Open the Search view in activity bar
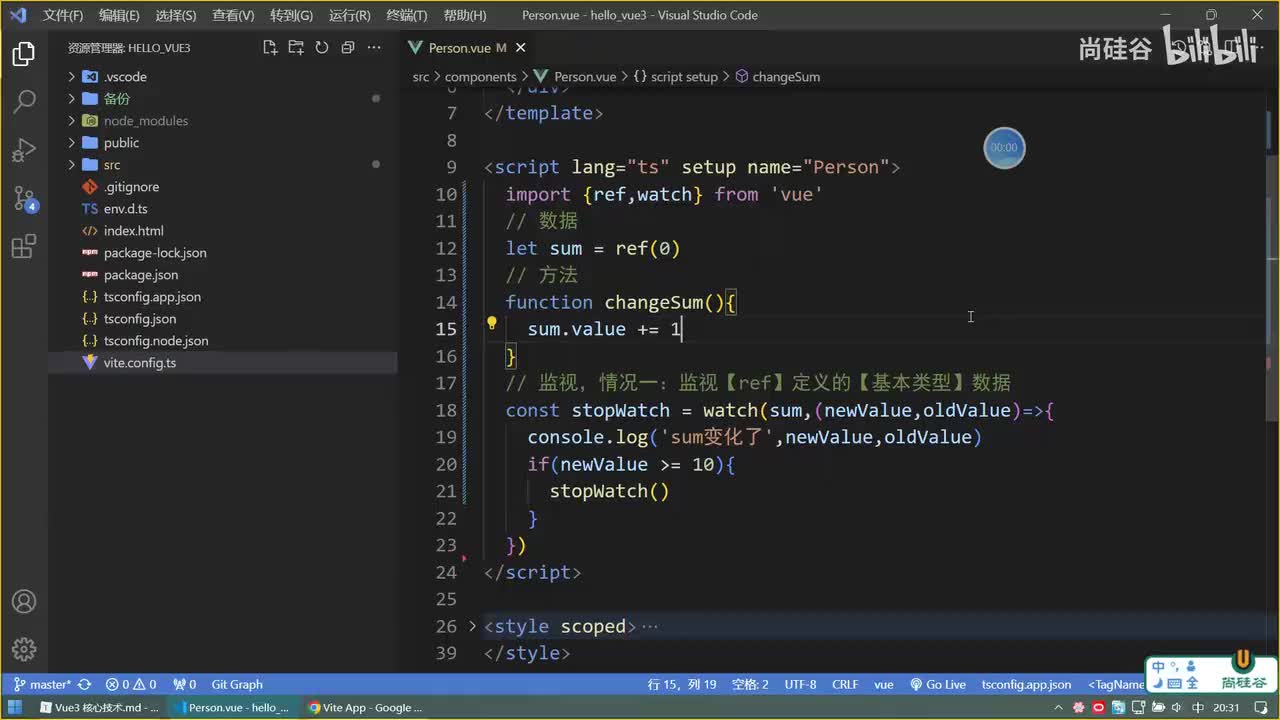The width and height of the screenshot is (1280, 720). tap(24, 102)
